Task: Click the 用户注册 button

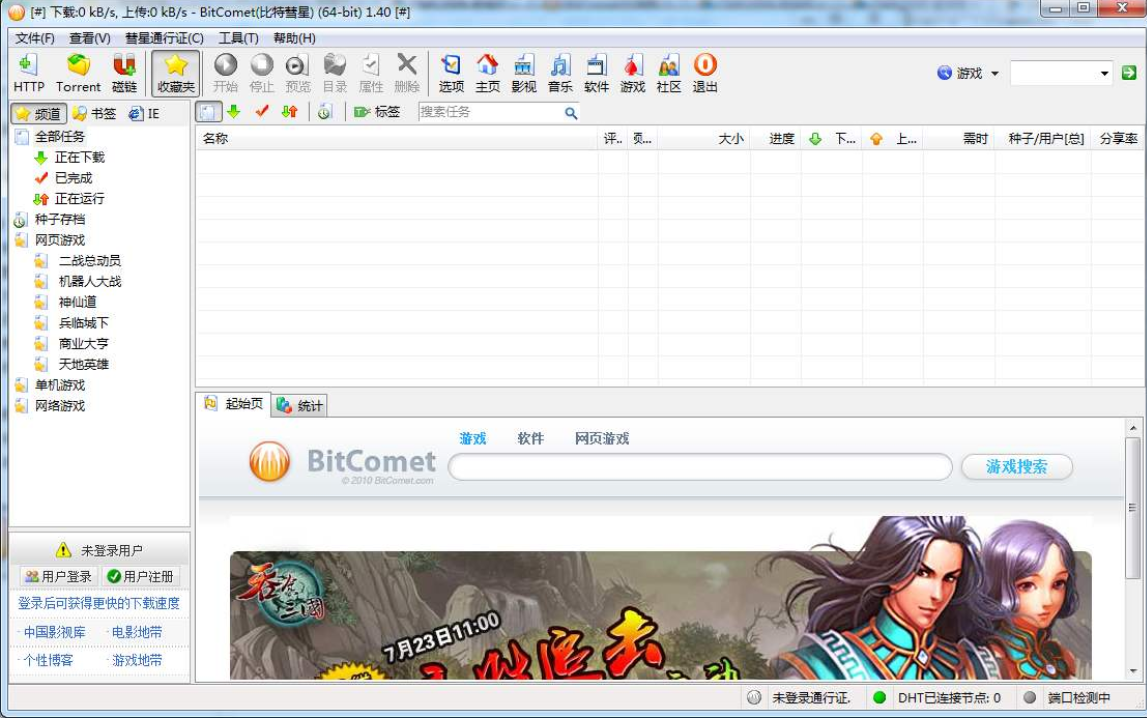Action: [140, 576]
